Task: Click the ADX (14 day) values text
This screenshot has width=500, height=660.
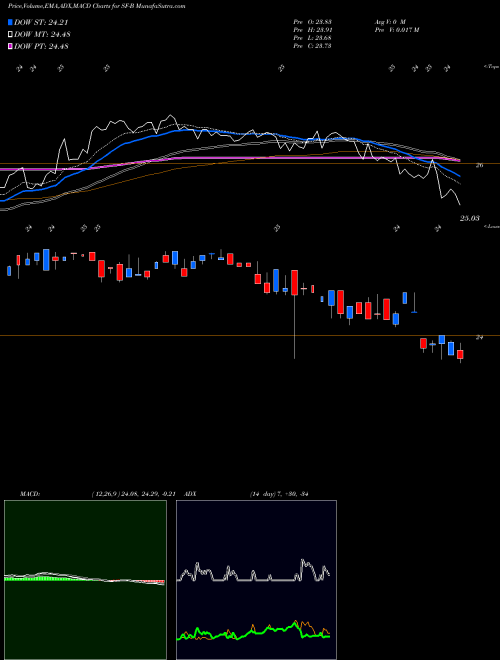Action: click(279, 494)
